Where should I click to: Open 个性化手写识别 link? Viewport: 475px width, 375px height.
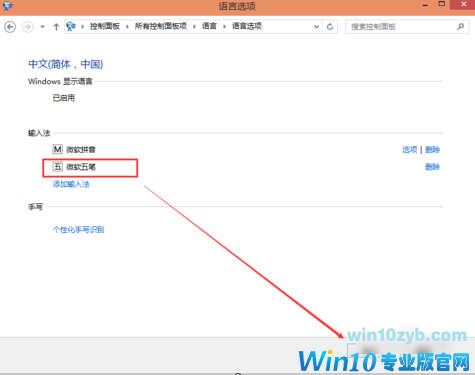pyautogui.click(x=78, y=230)
